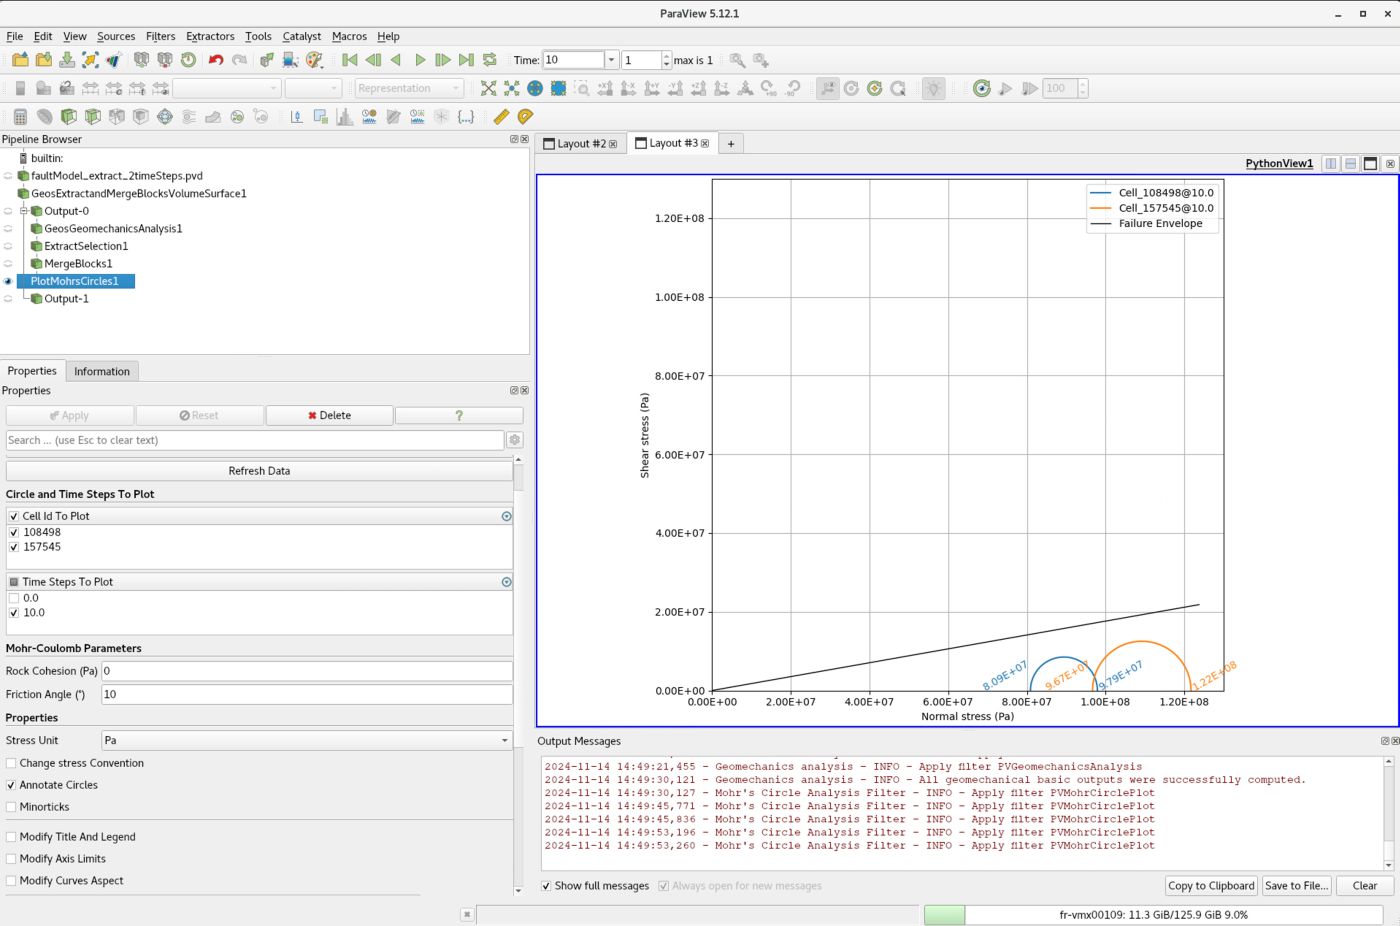Click the Reset Camera icon

(488, 88)
